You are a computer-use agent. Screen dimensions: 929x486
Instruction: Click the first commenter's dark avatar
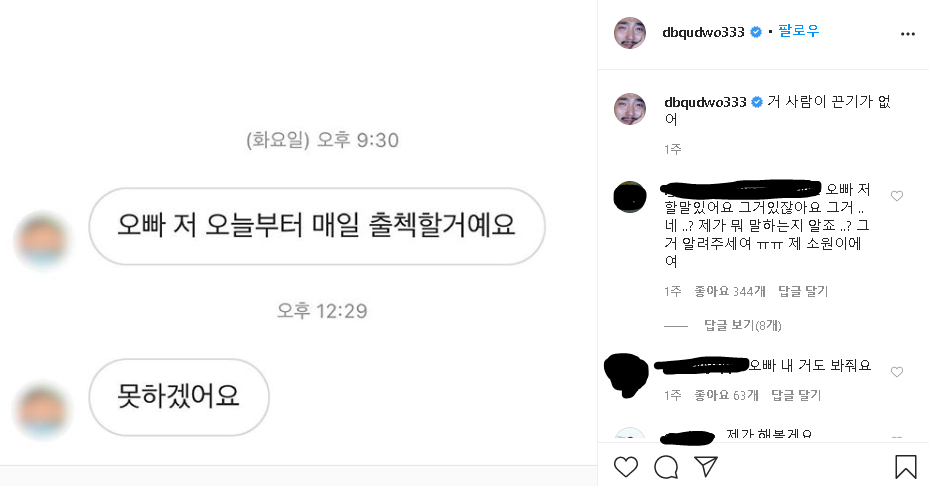click(x=630, y=197)
